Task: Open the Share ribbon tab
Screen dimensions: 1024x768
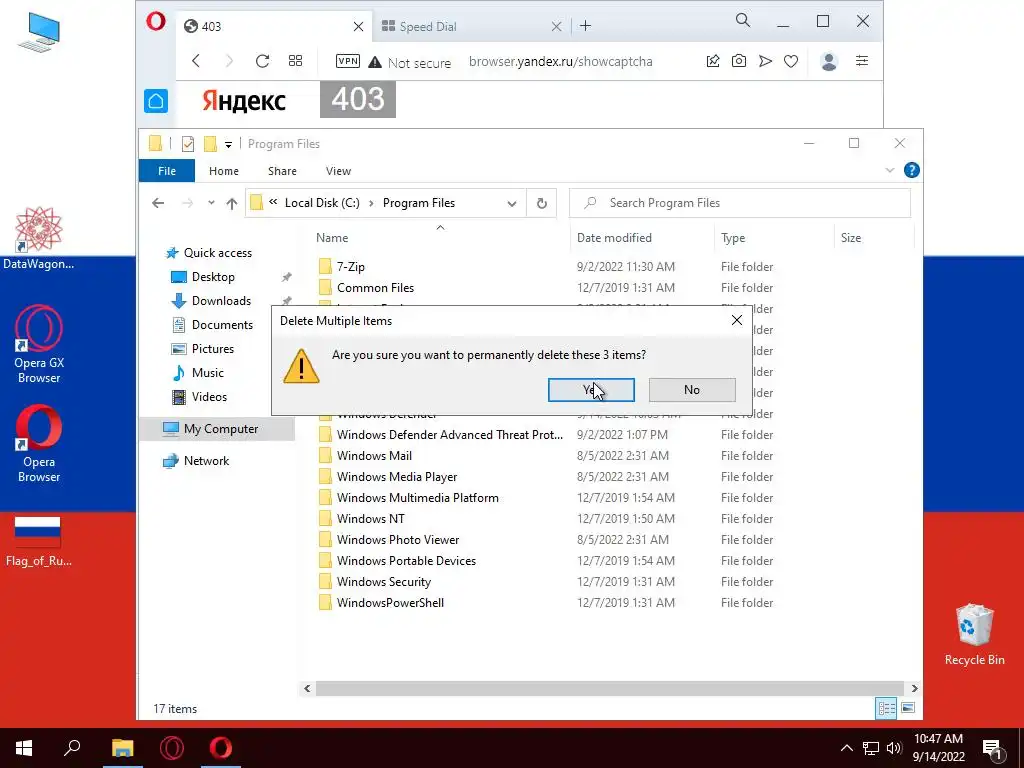Action: tap(282, 171)
